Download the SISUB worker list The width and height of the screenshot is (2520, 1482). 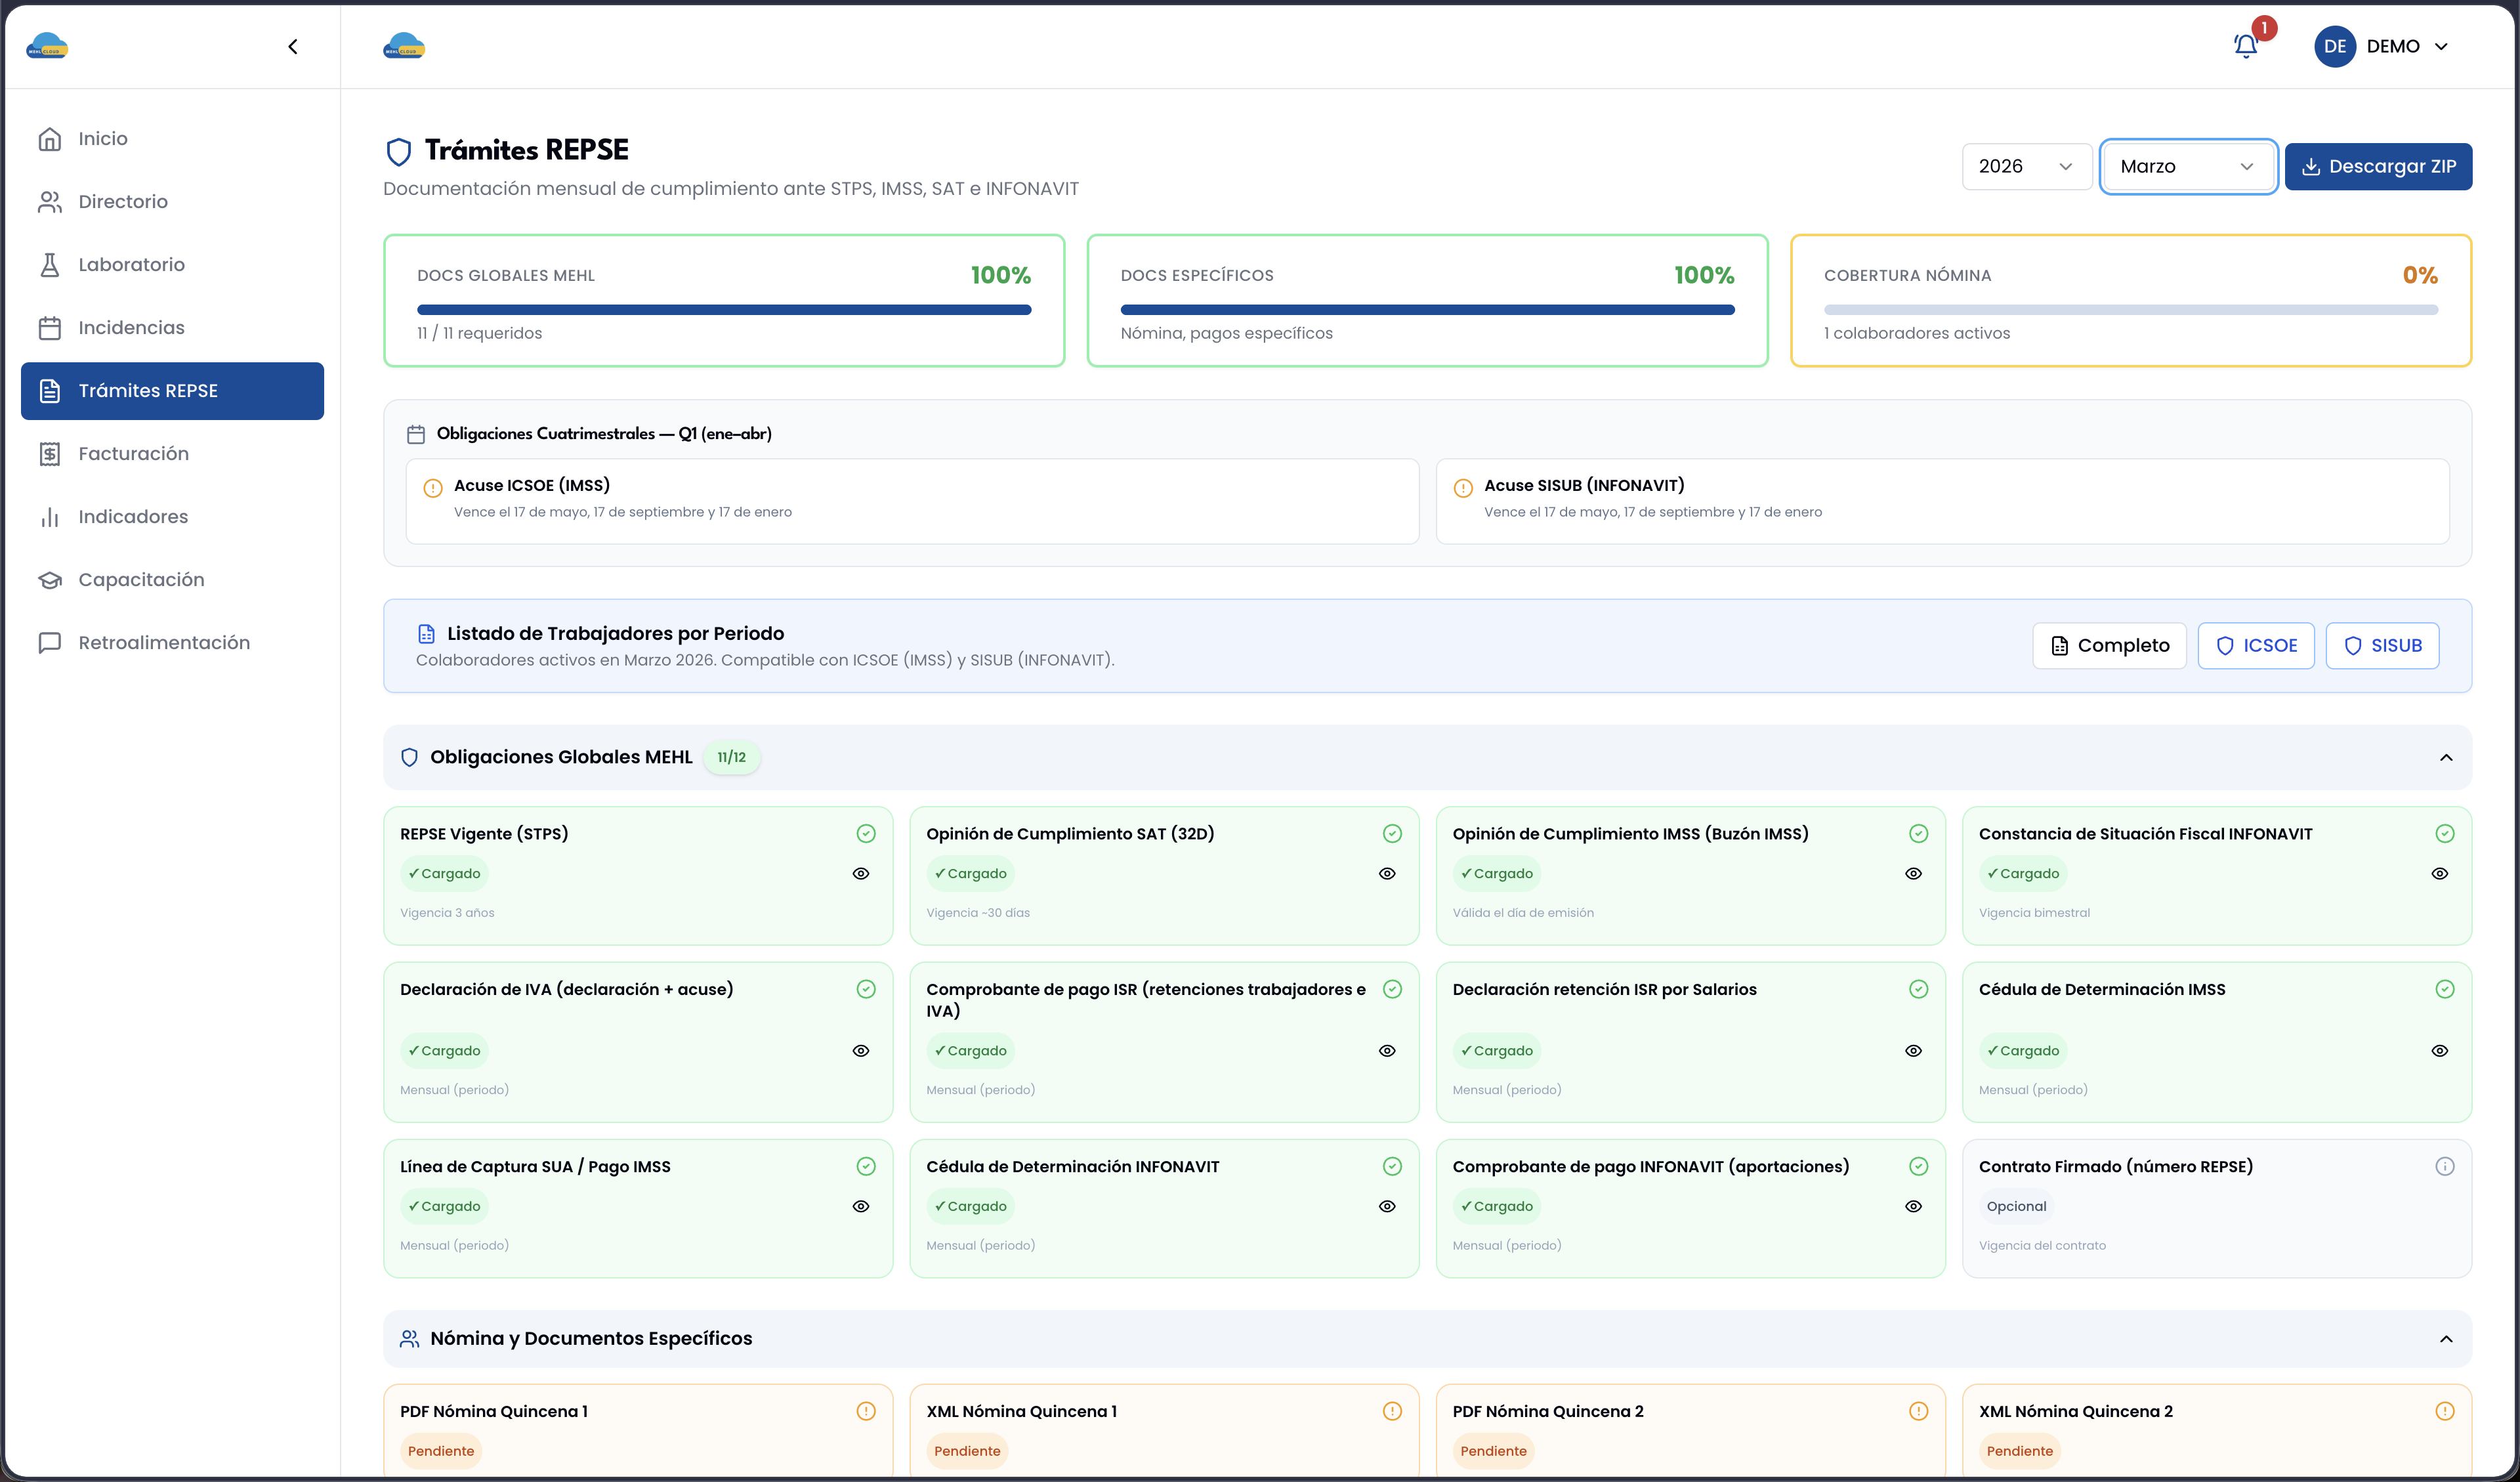pyautogui.click(x=2382, y=645)
